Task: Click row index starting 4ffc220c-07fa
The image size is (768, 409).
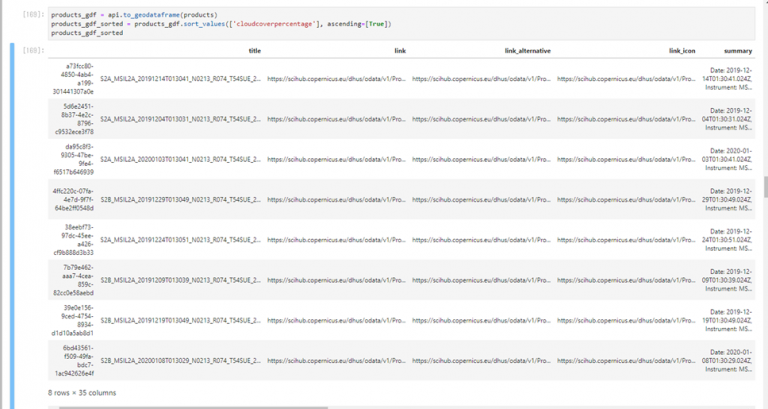Action: coord(73,199)
